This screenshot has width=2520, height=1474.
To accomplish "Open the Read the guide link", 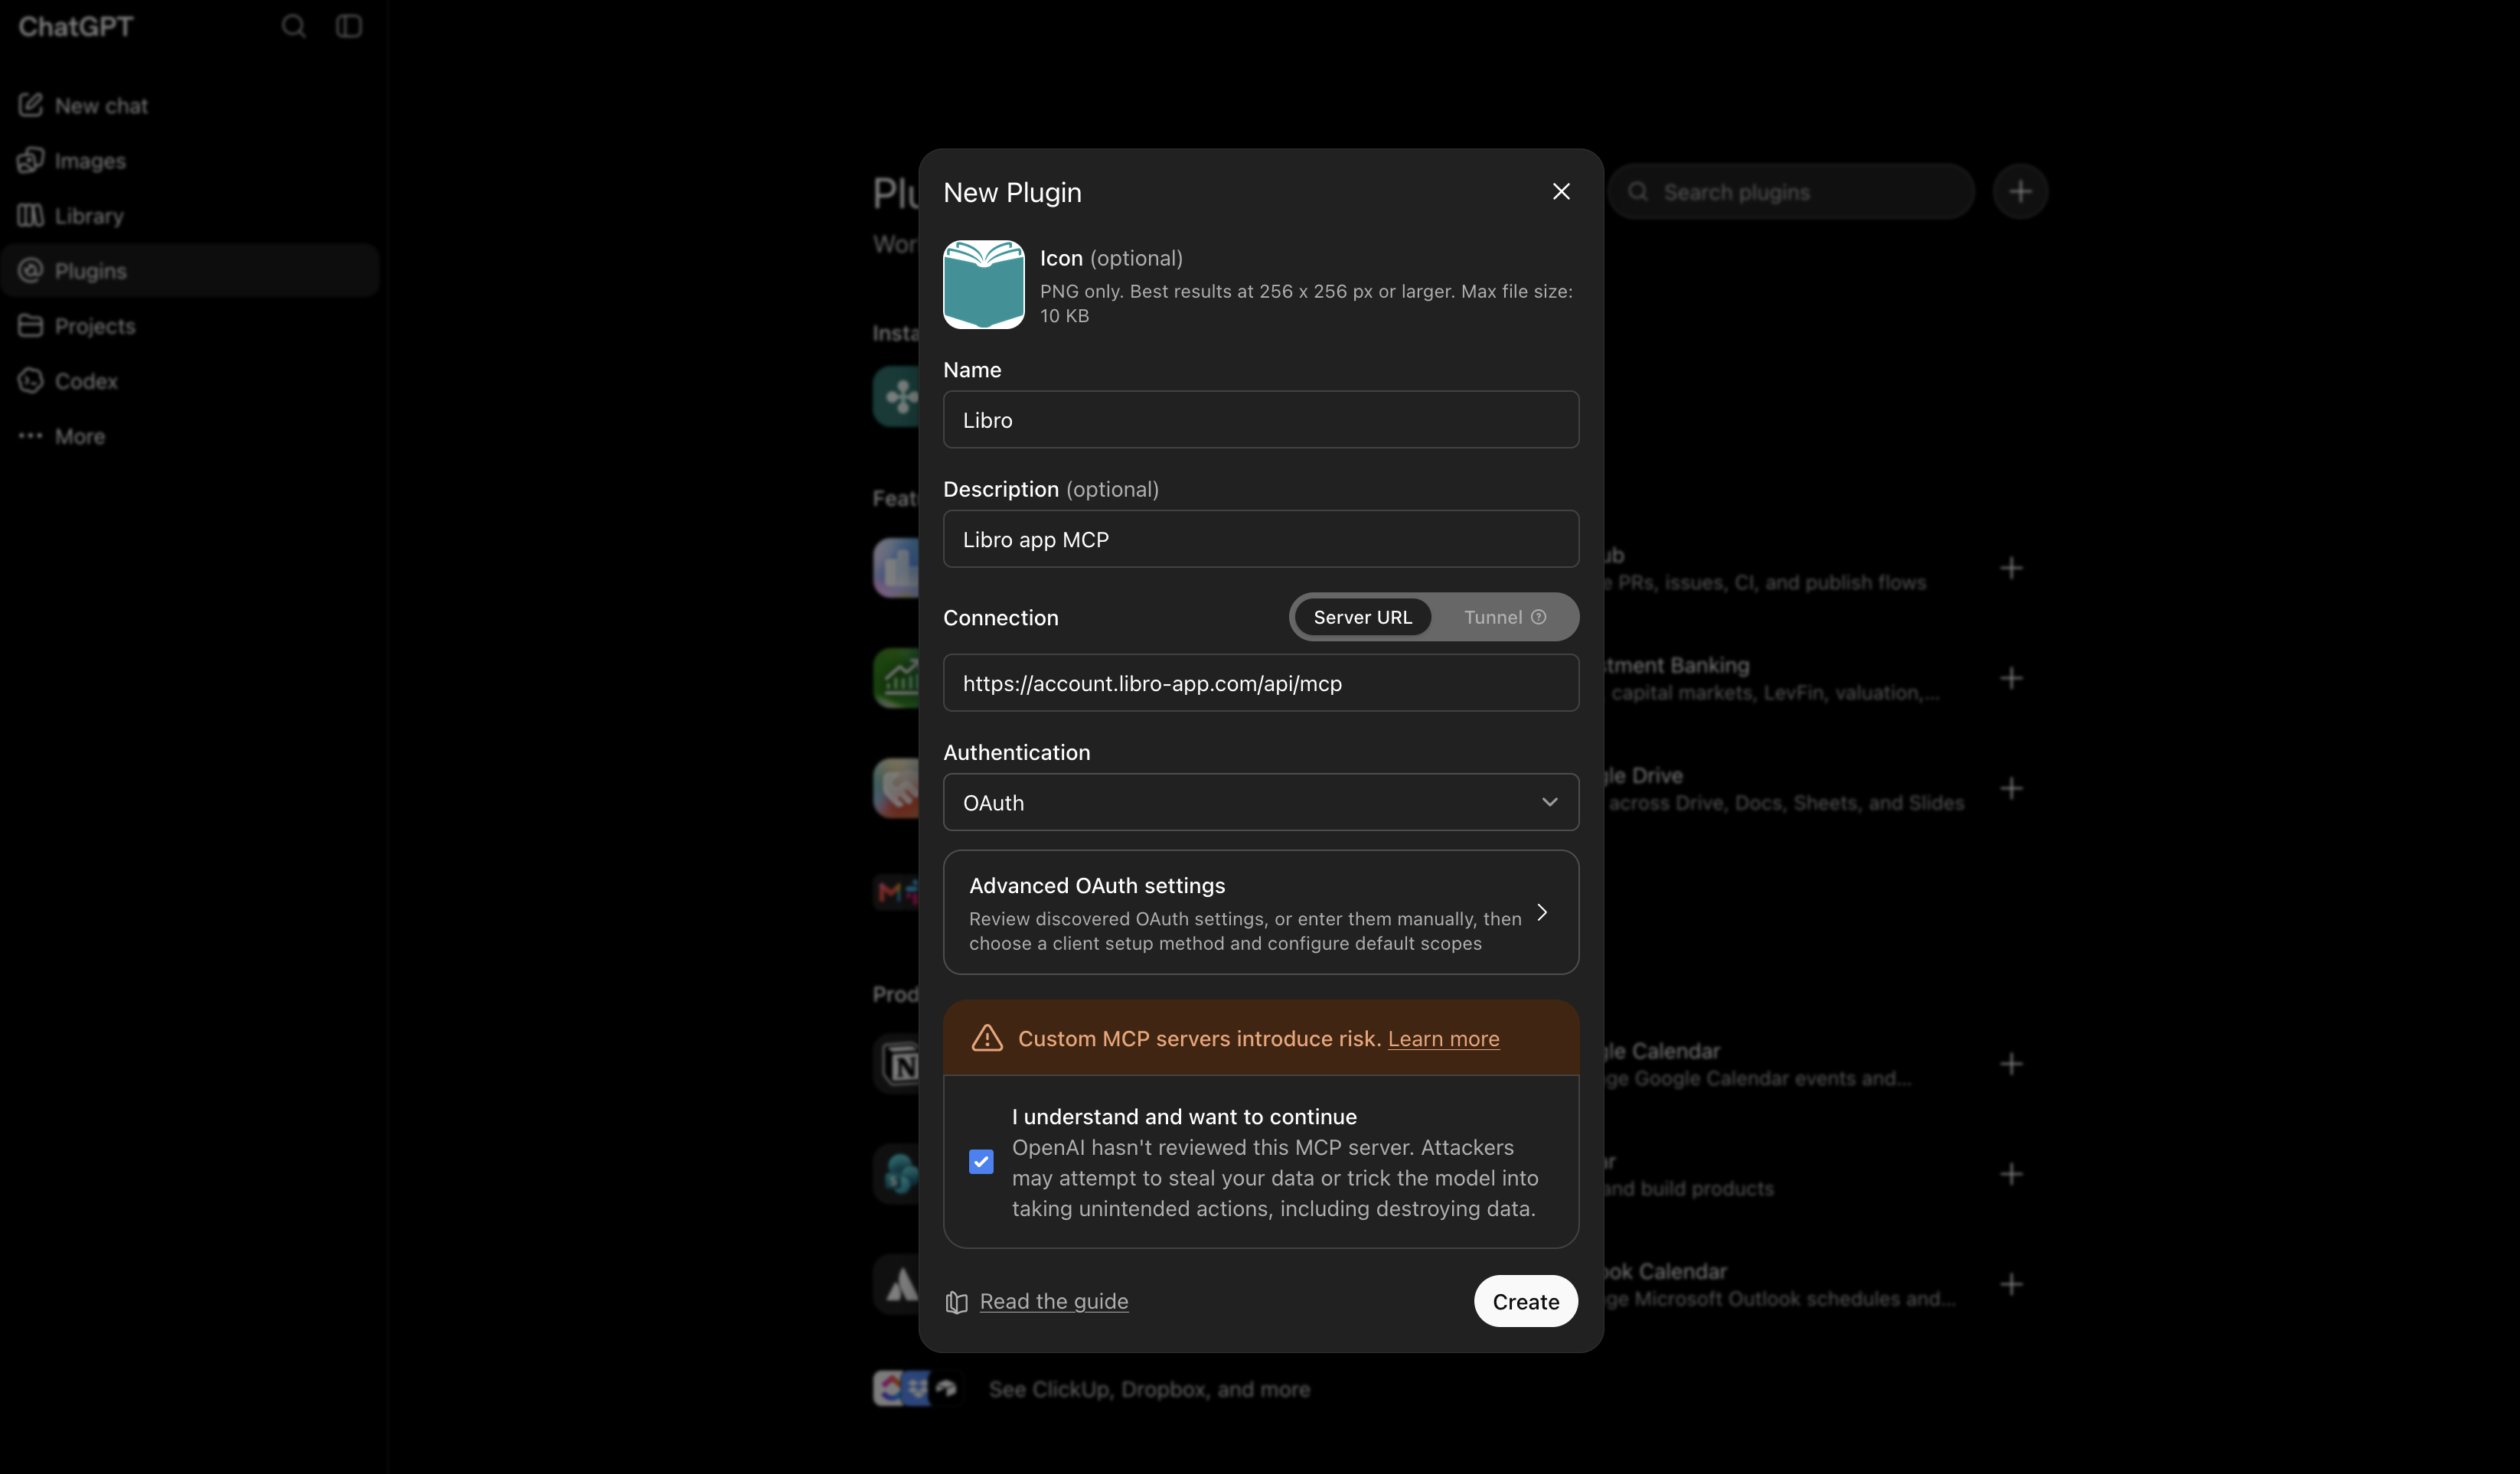I will click(1054, 1301).
